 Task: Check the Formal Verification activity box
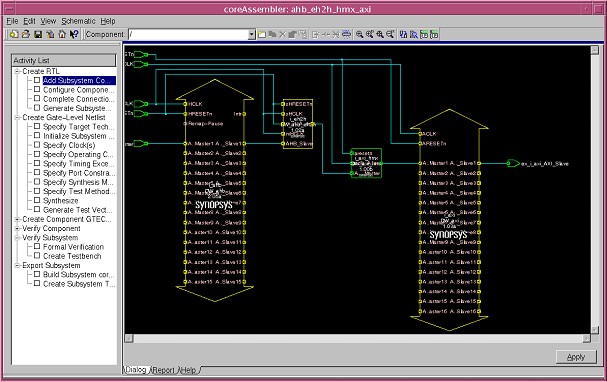tap(37, 247)
